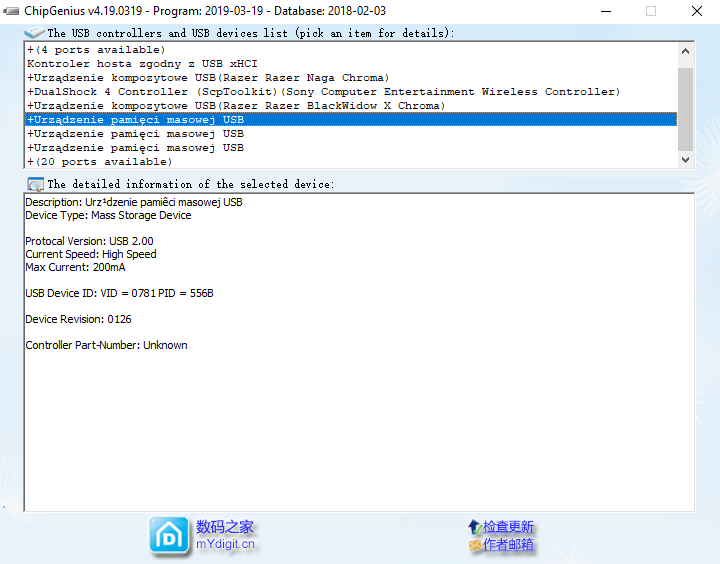
Task: Click the 'Device Revision: 0126' line
Action: (x=78, y=319)
